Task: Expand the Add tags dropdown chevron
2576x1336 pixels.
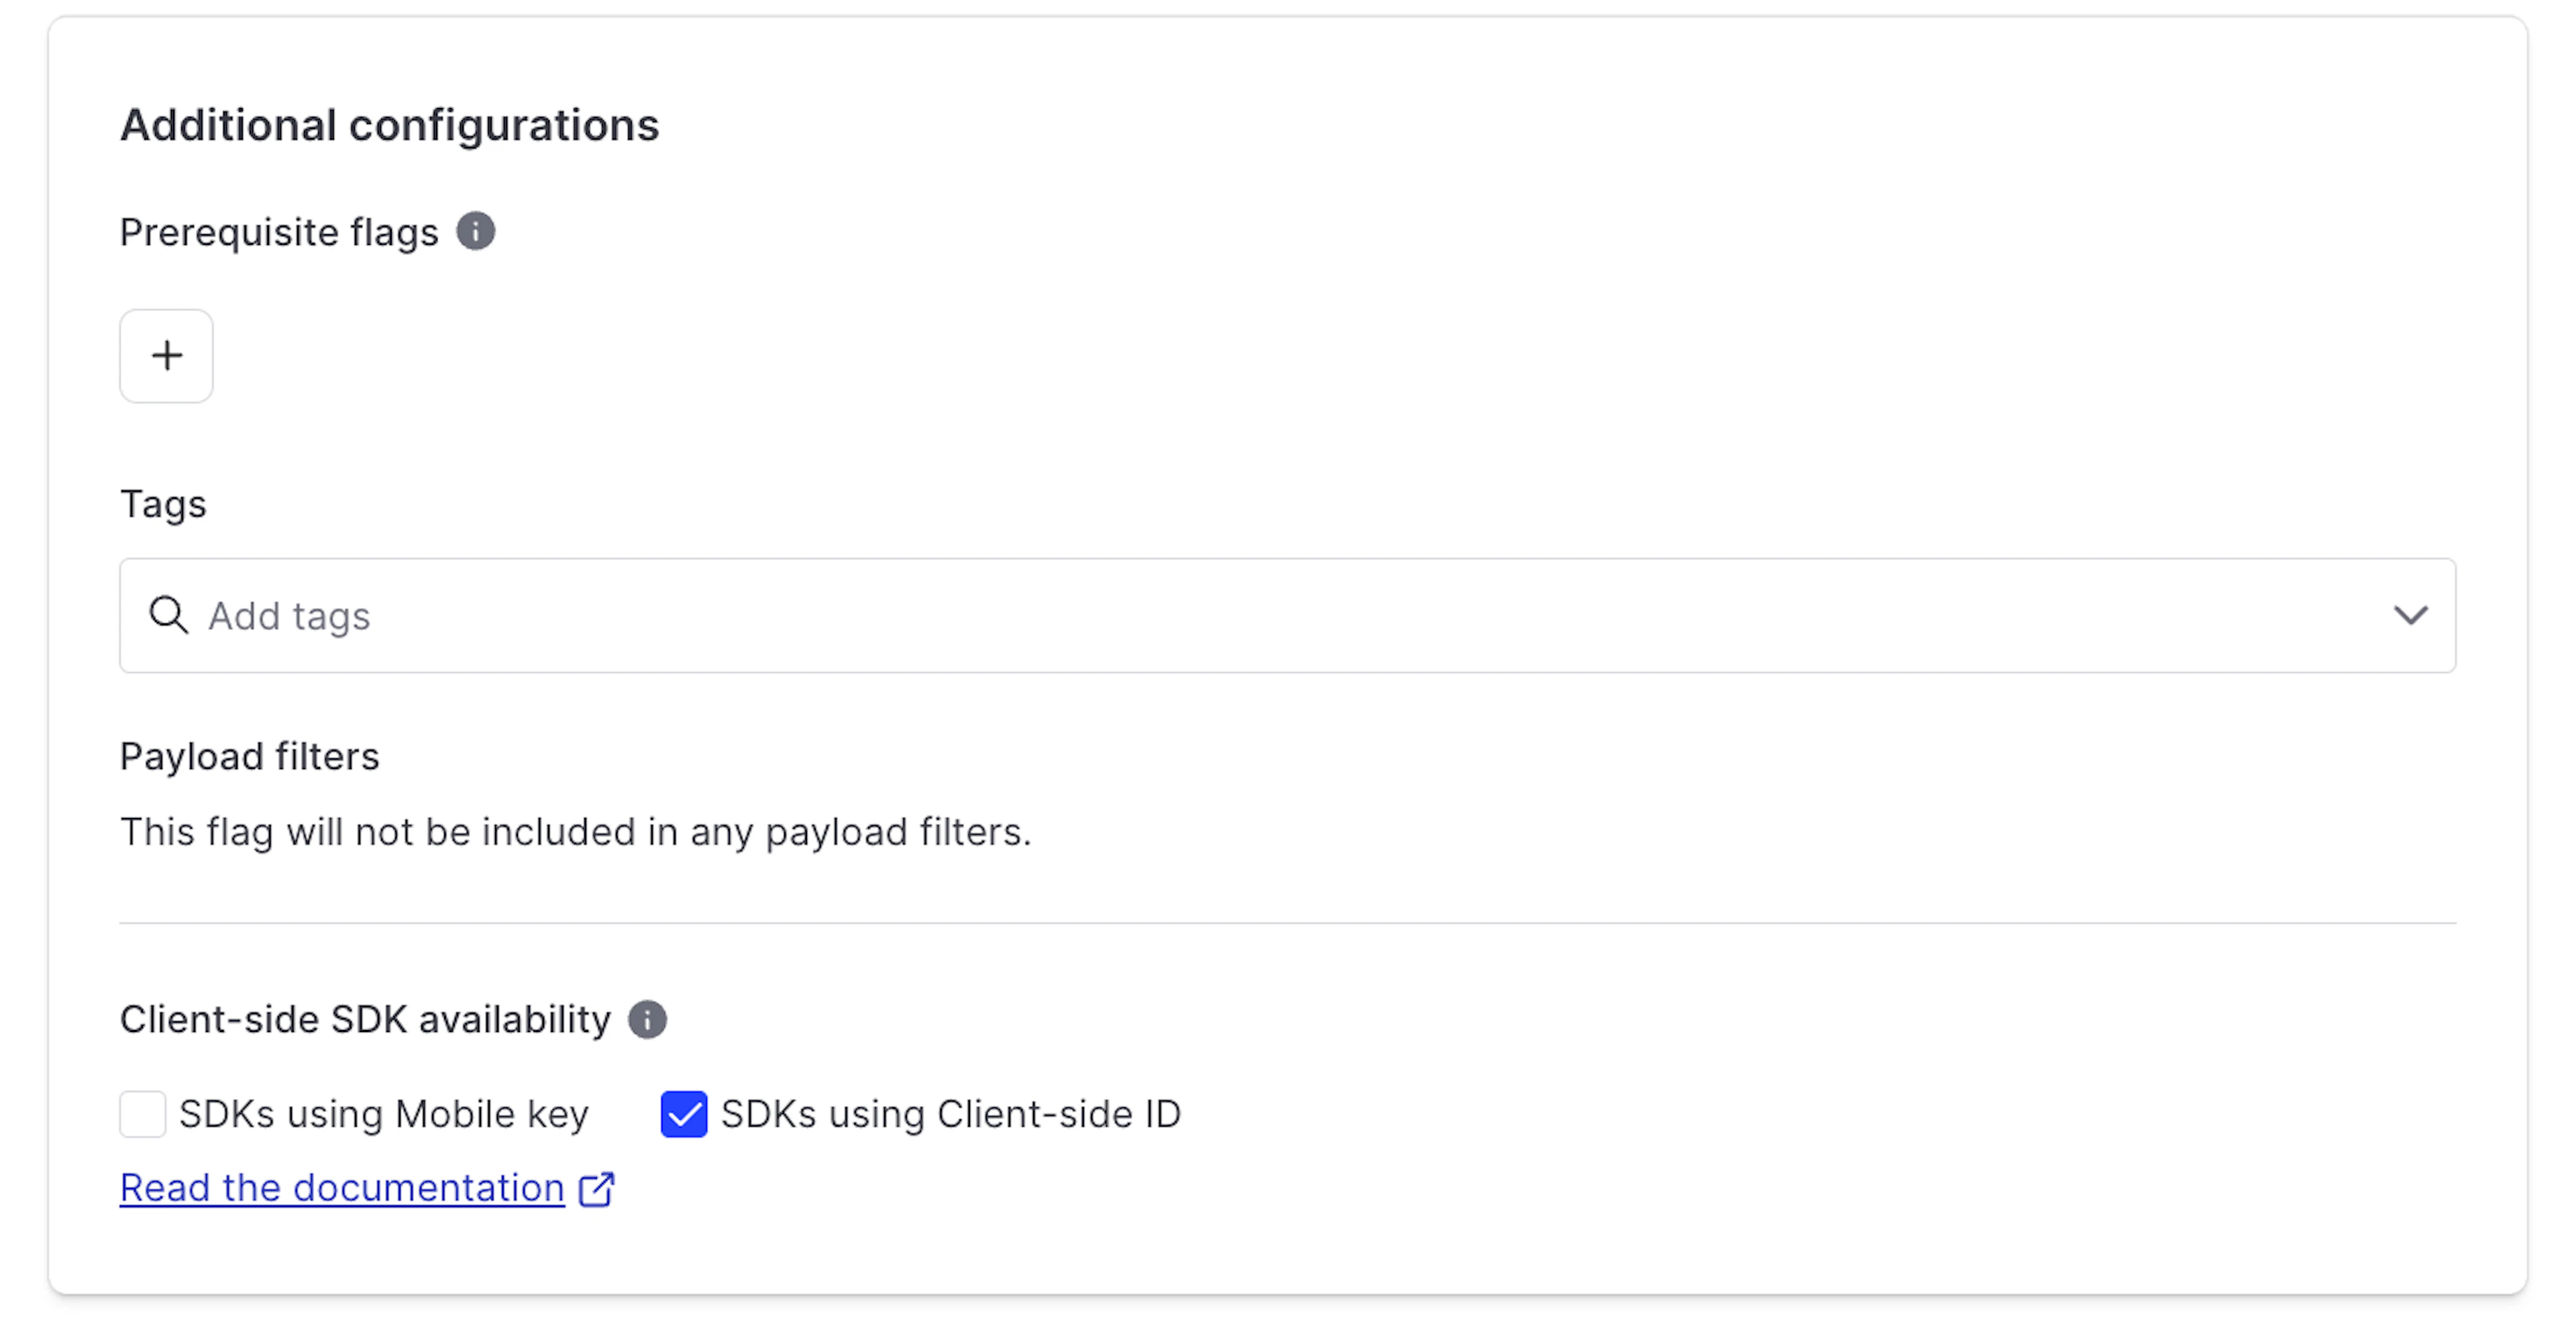Action: [2410, 616]
